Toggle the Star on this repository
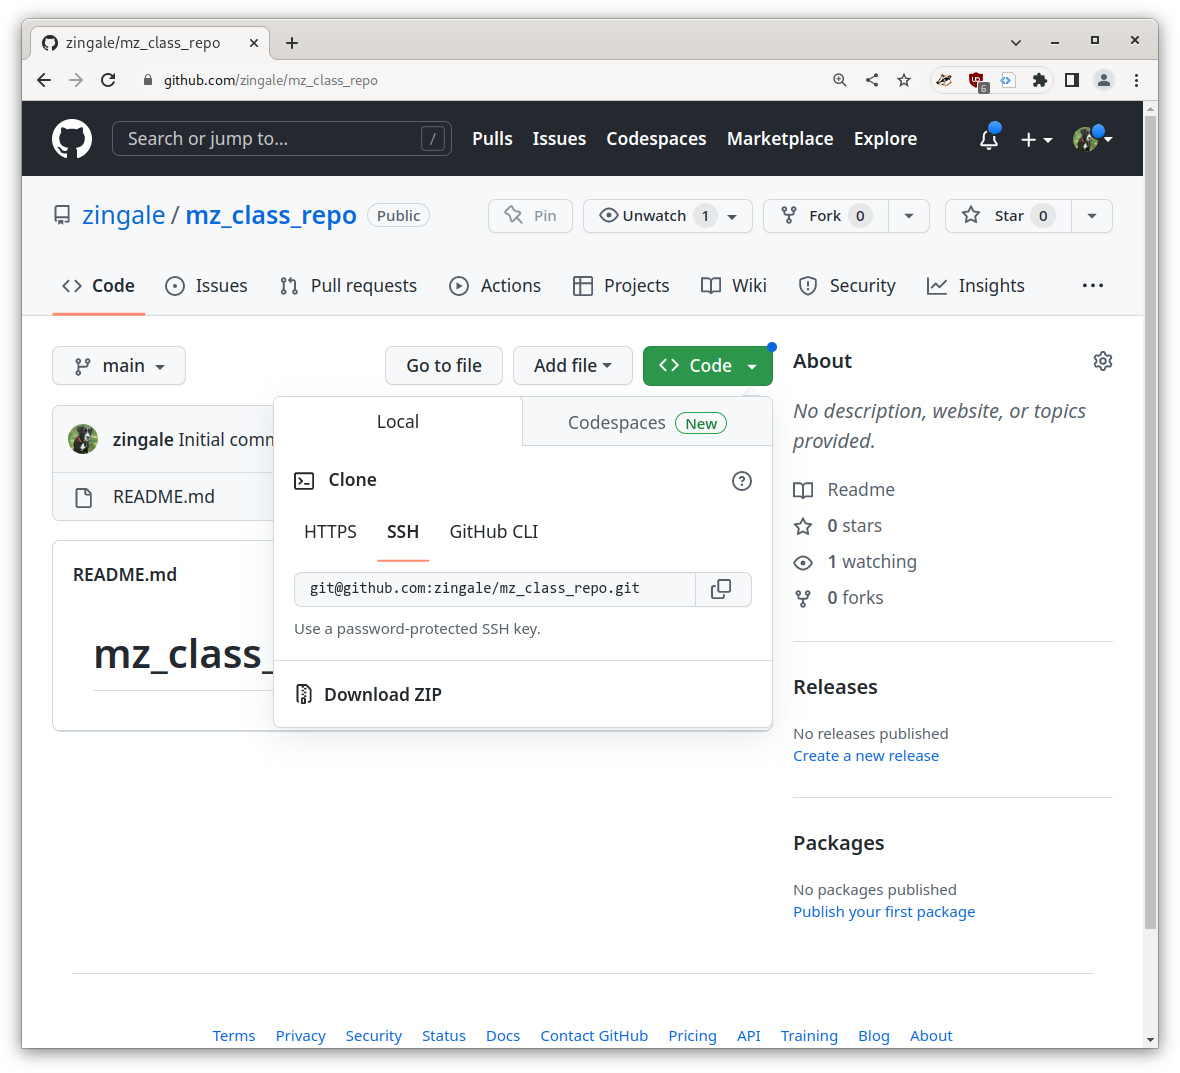Screen dimensions: 1180x1073 coord(1007,215)
